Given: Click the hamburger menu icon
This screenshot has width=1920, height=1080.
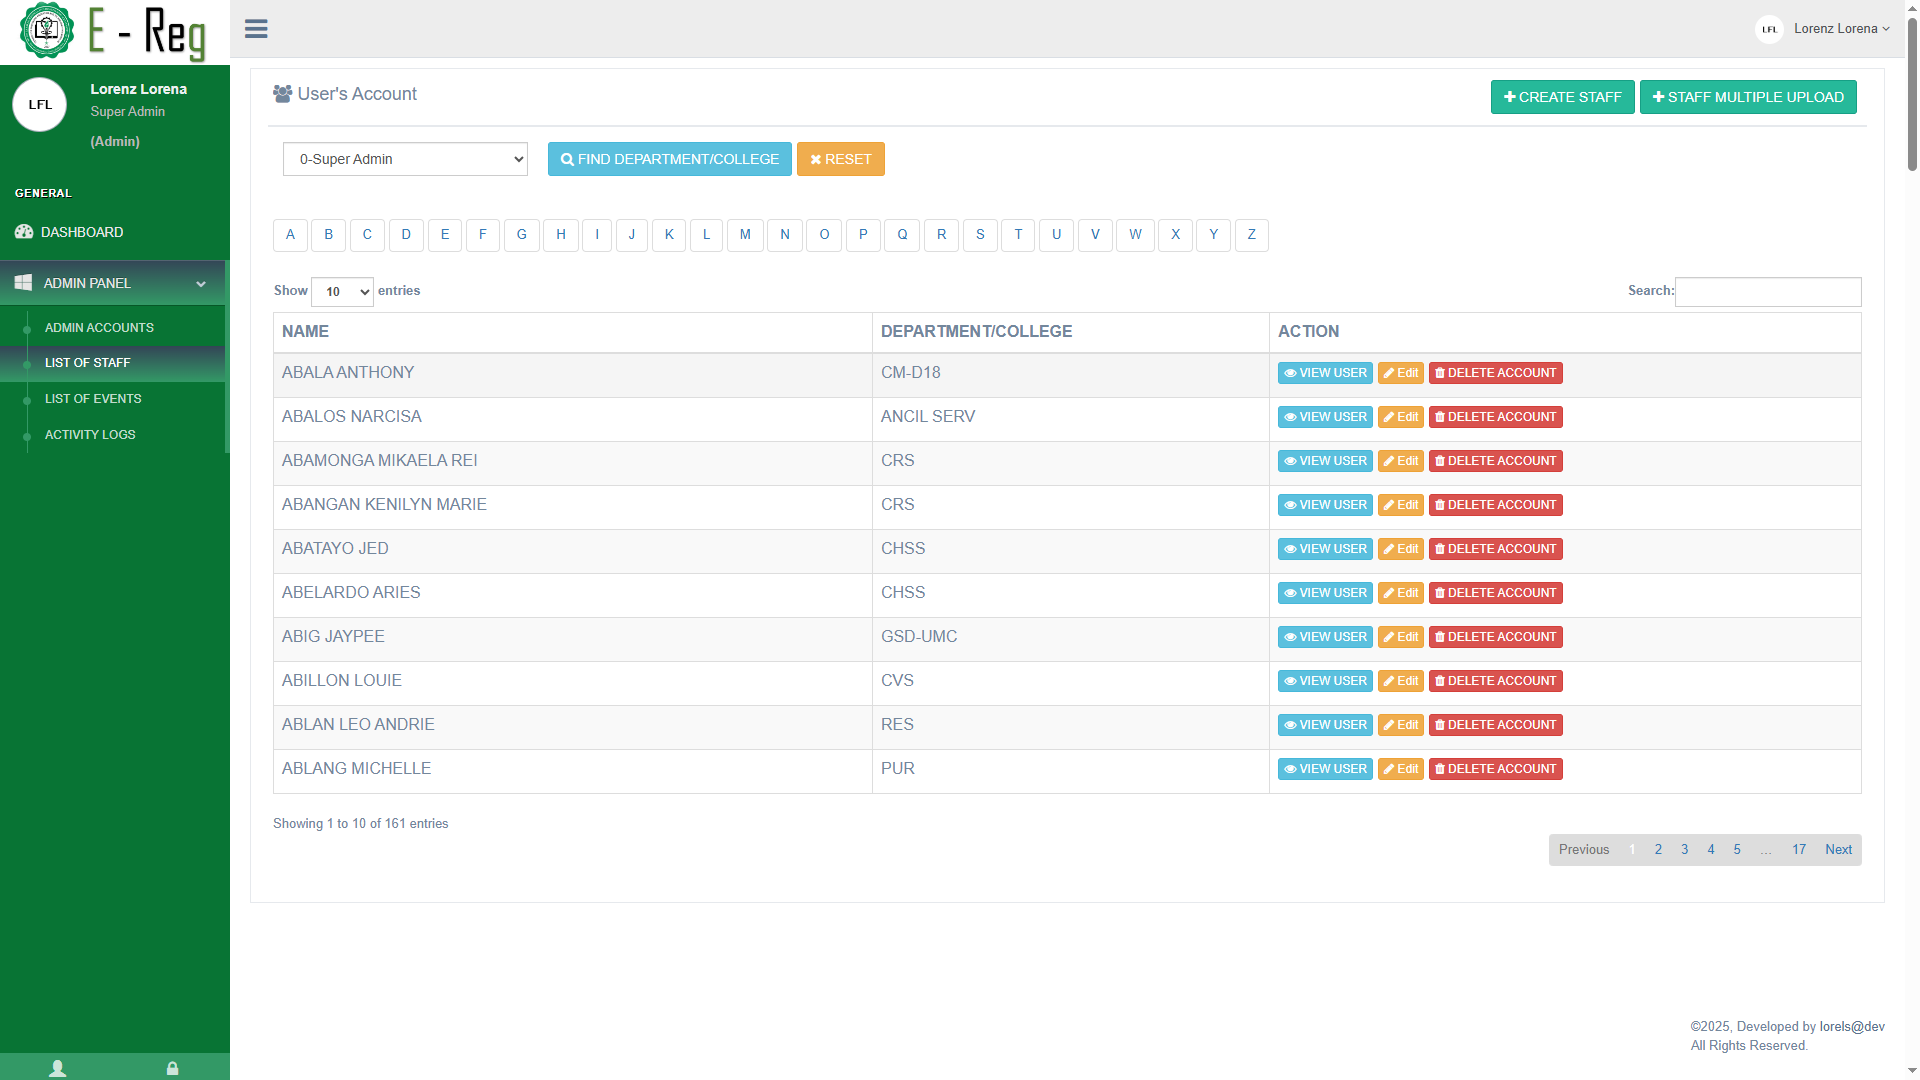Looking at the screenshot, I should click(x=256, y=29).
